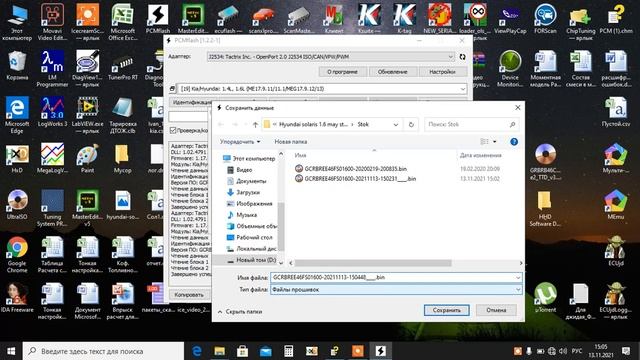Open the TunerPro RT desktop icon

point(122,66)
